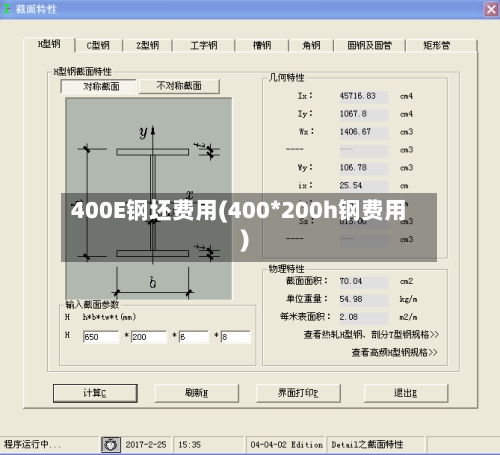
Task: Click the Iy value 1067.8
Action: click(364, 114)
